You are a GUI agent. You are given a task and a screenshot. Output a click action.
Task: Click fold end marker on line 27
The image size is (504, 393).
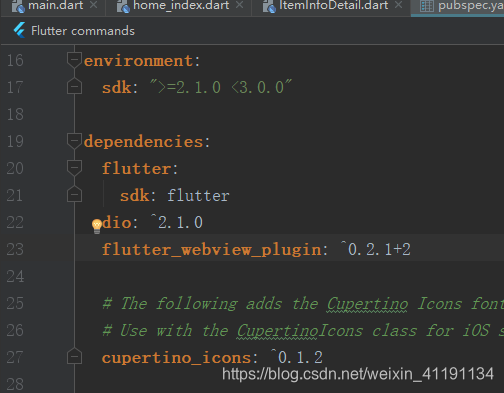click(74, 356)
